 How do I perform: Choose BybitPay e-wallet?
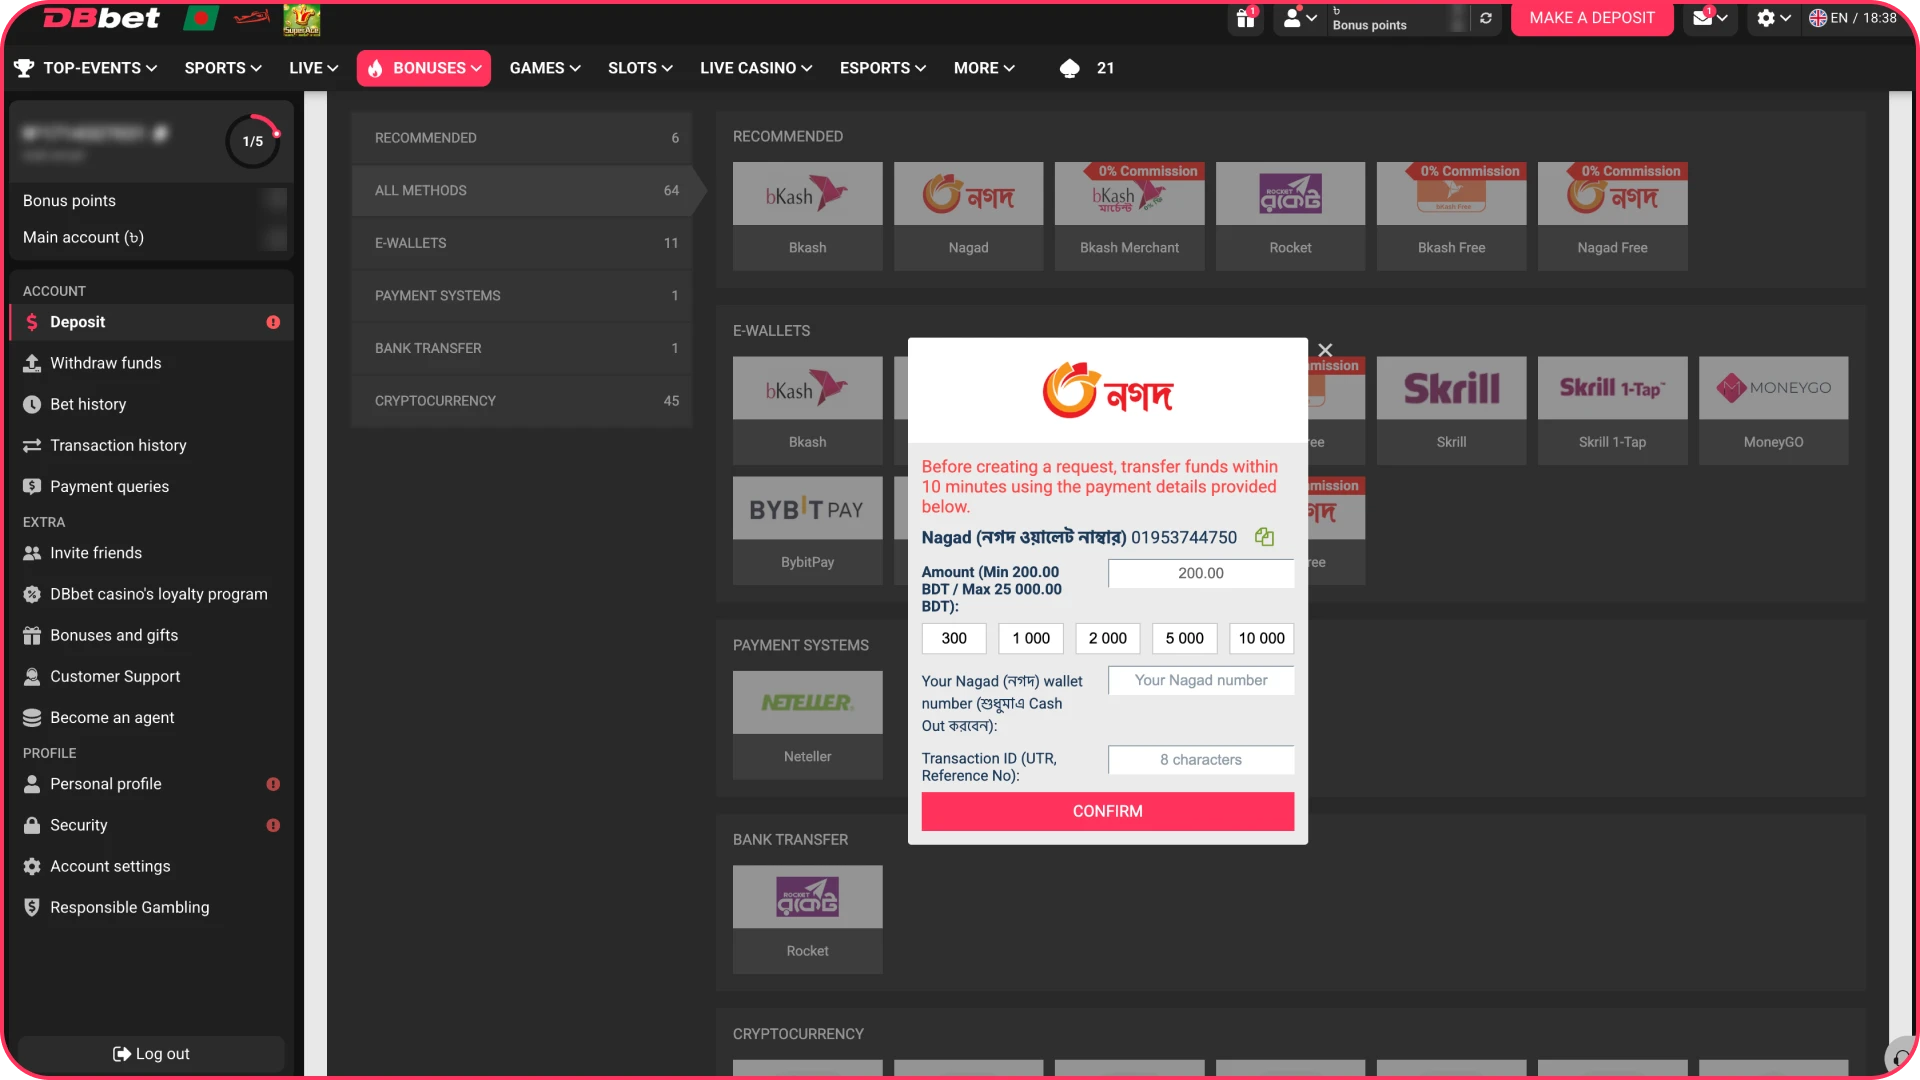pos(807,530)
